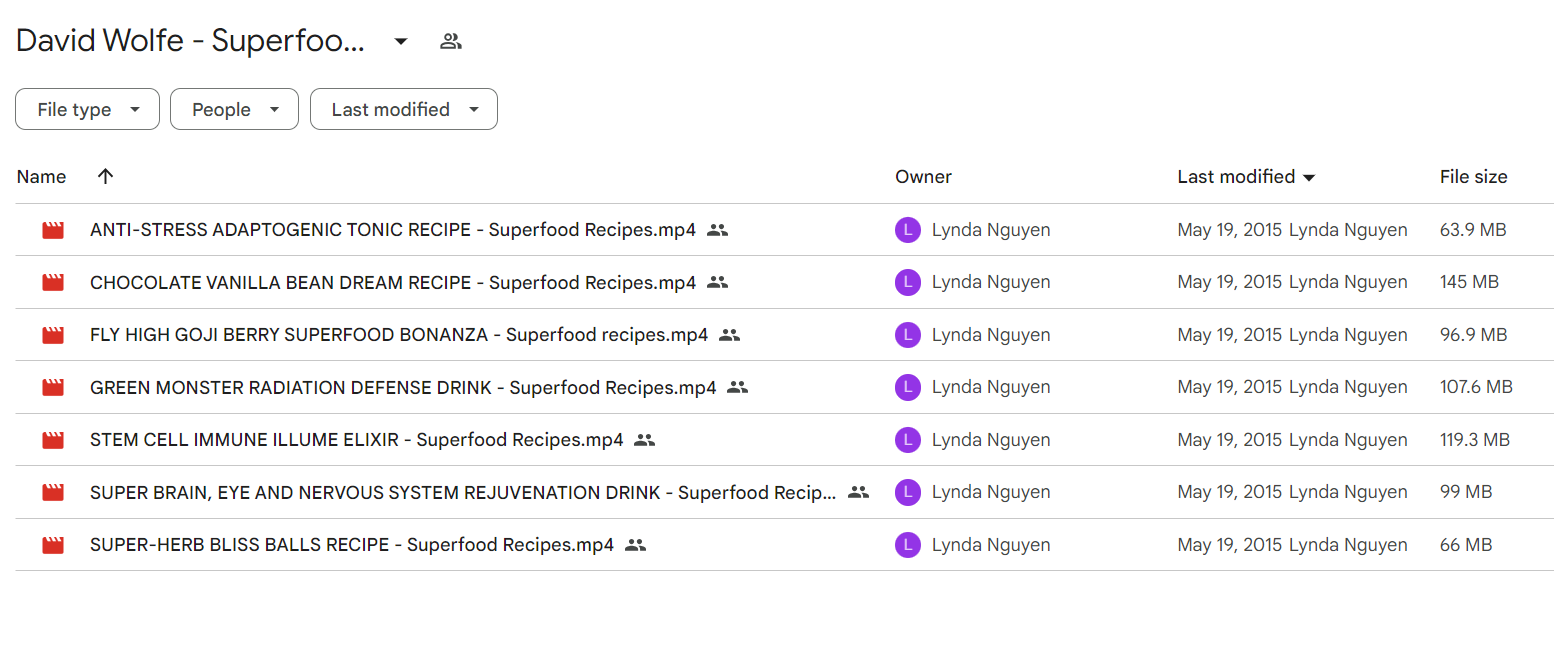Click the Name column header
1554x662 pixels.
point(41,177)
